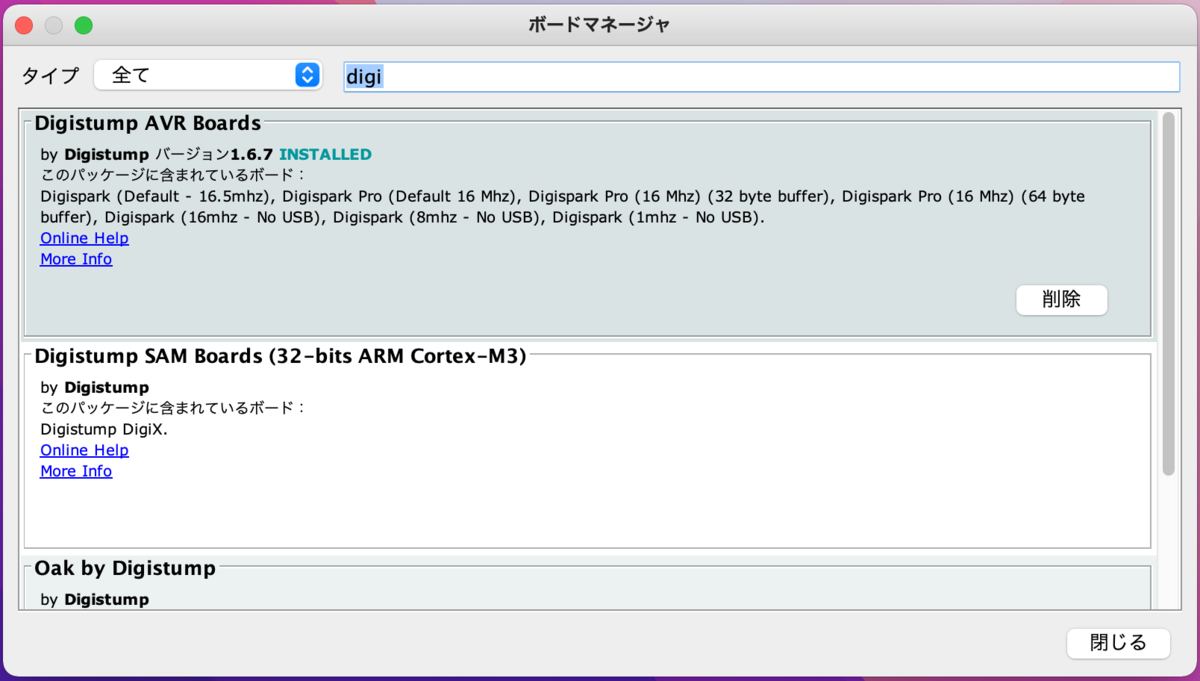This screenshot has width=1200, height=681.
Task: Close the window with the red button
Action: pyautogui.click(x=25, y=25)
